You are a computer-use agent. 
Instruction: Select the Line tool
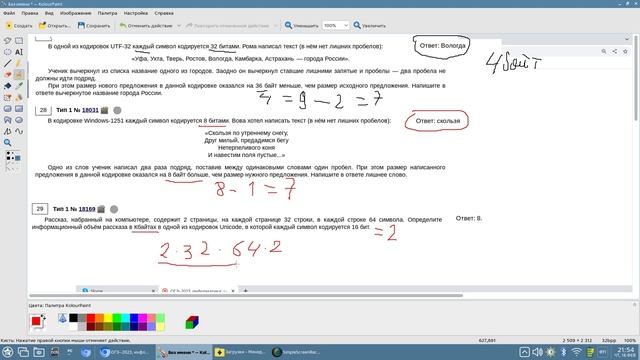pos(7,63)
